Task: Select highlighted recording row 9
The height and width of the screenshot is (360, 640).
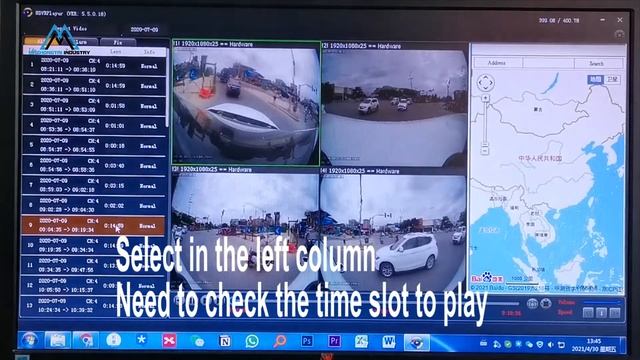Action: (x=93, y=225)
